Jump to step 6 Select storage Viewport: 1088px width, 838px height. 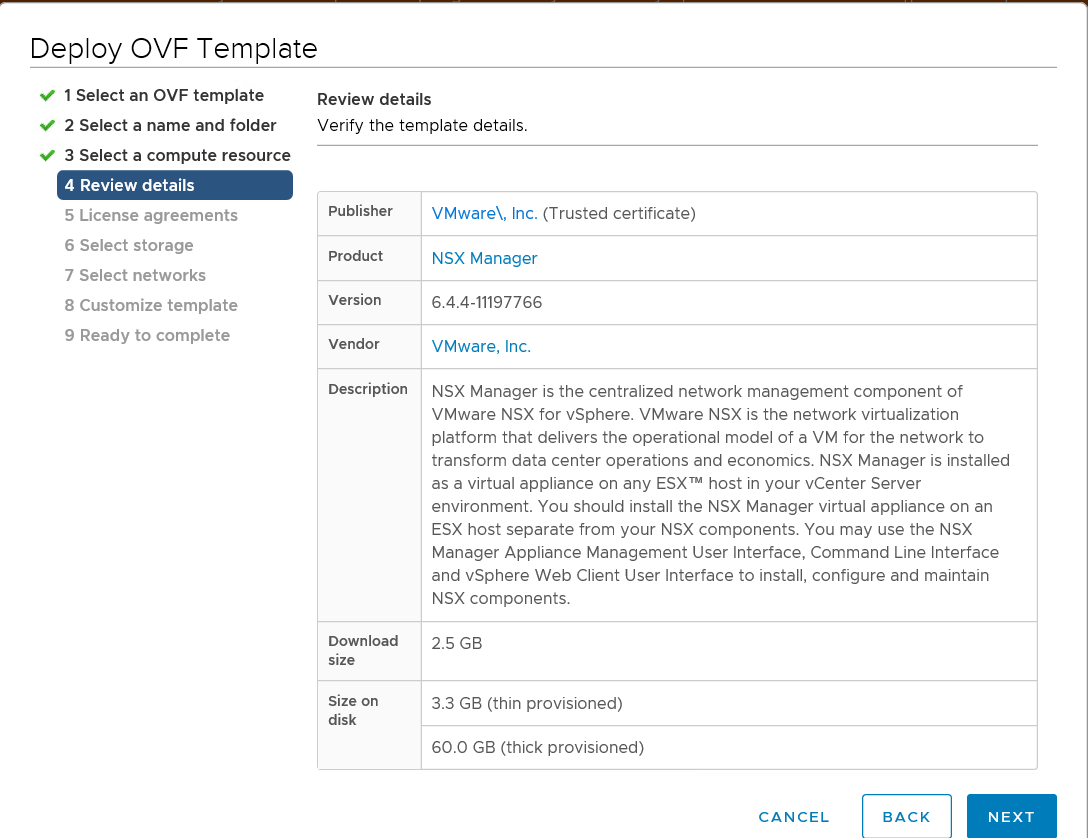[x=129, y=246]
